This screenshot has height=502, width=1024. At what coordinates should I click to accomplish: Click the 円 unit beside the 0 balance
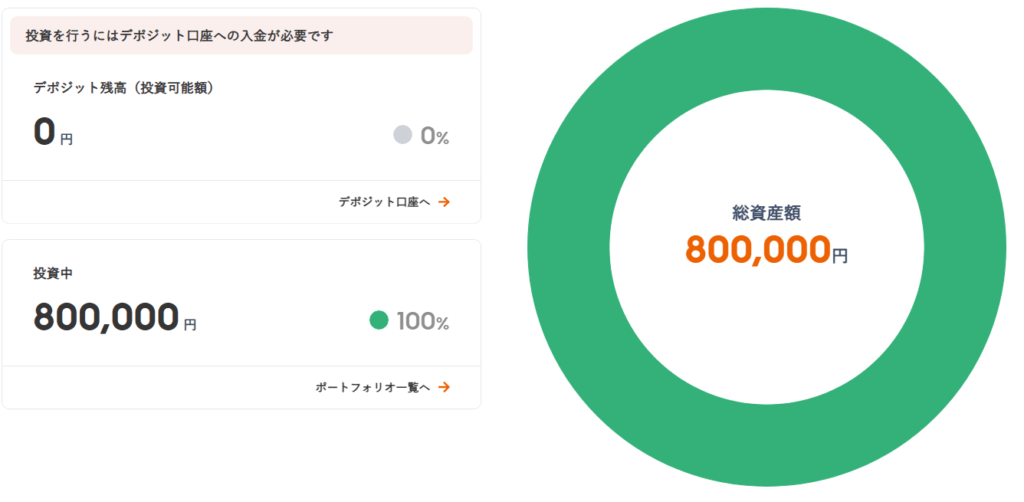tap(67, 140)
